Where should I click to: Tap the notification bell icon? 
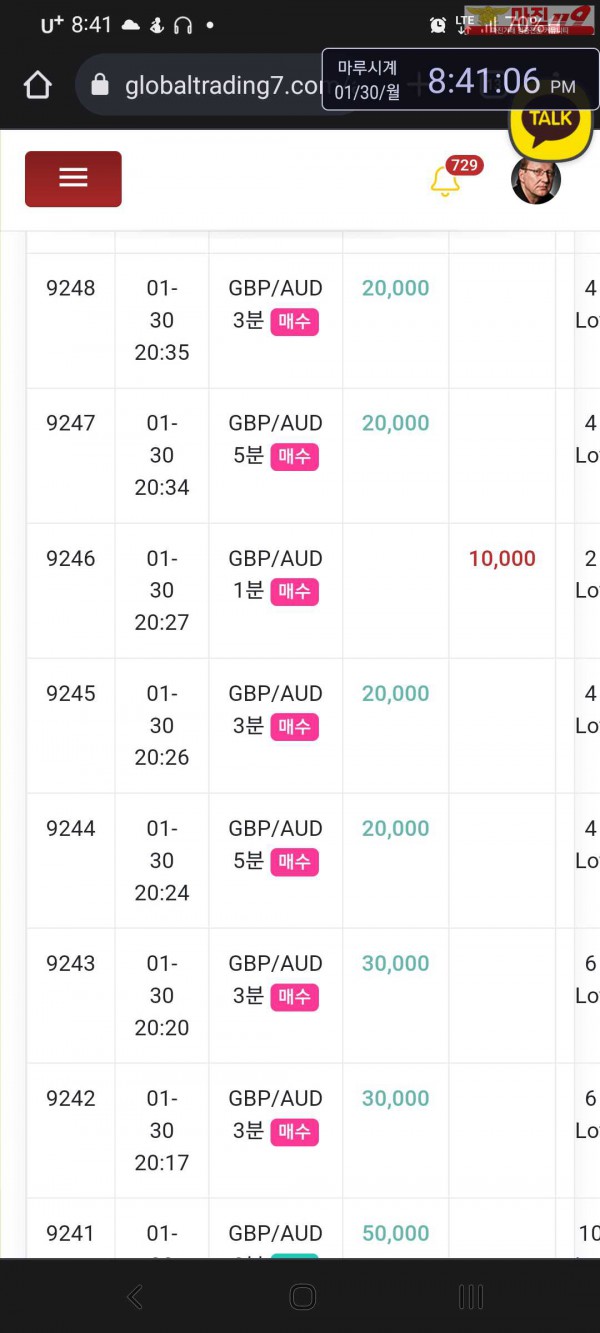(444, 182)
